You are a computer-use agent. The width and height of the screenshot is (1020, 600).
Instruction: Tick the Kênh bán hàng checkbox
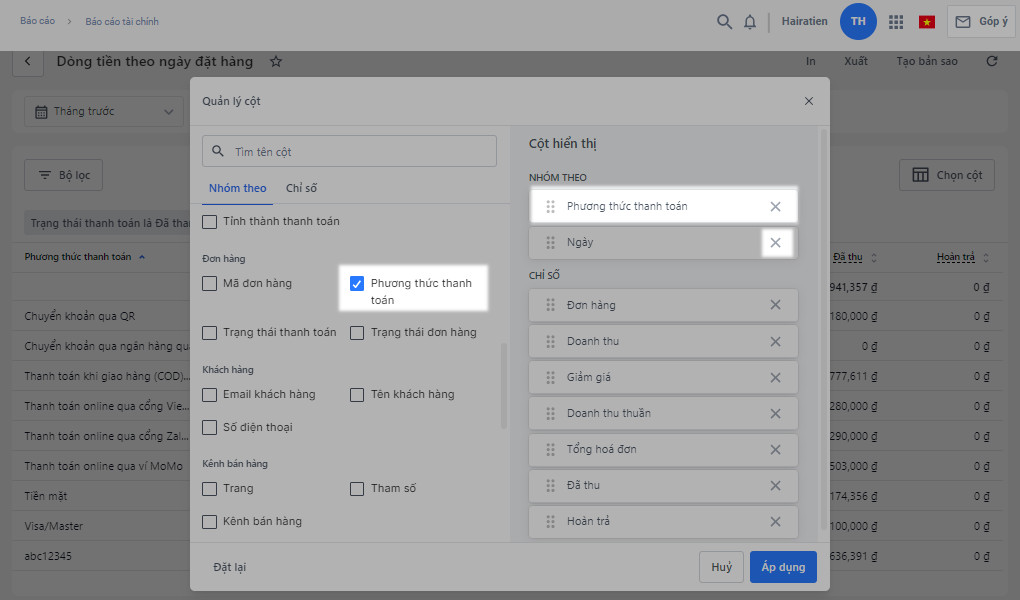[210, 522]
